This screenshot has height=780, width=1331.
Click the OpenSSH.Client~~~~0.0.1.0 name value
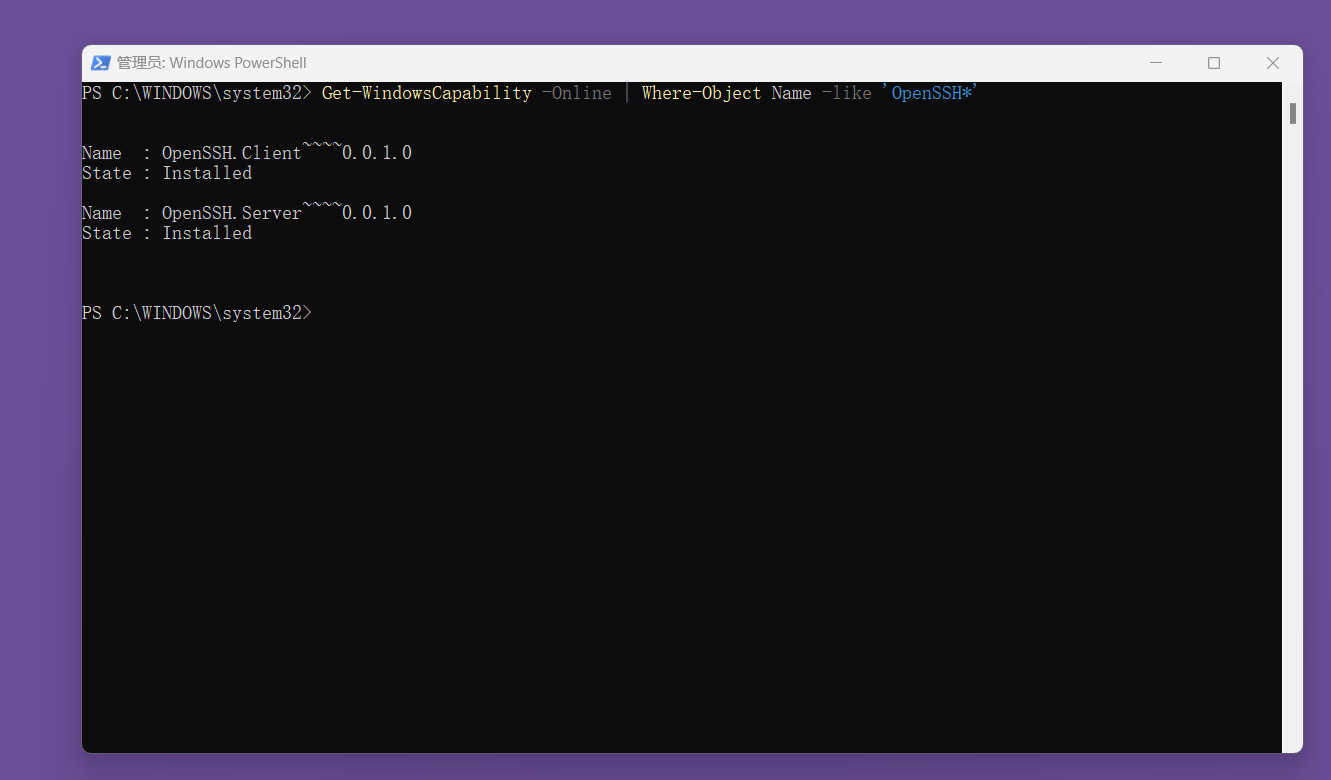point(287,153)
